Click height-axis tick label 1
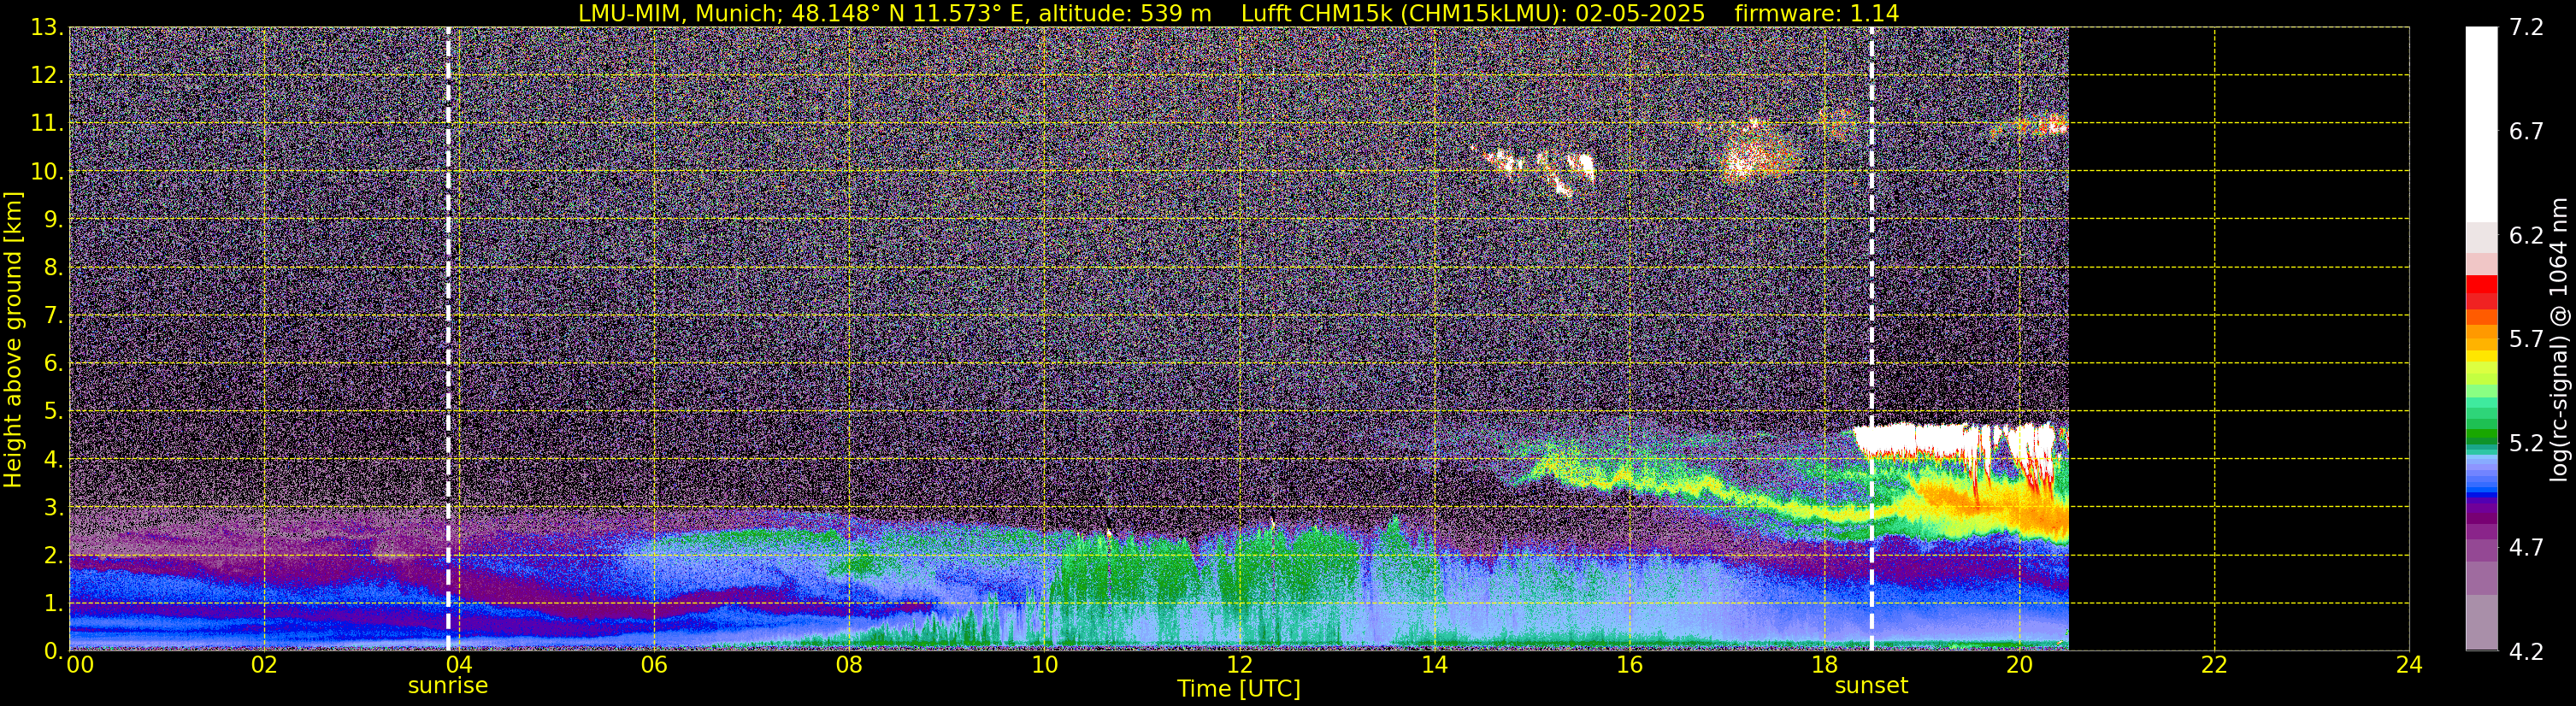The height and width of the screenshot is (706, 2576). tap(52, 604)
